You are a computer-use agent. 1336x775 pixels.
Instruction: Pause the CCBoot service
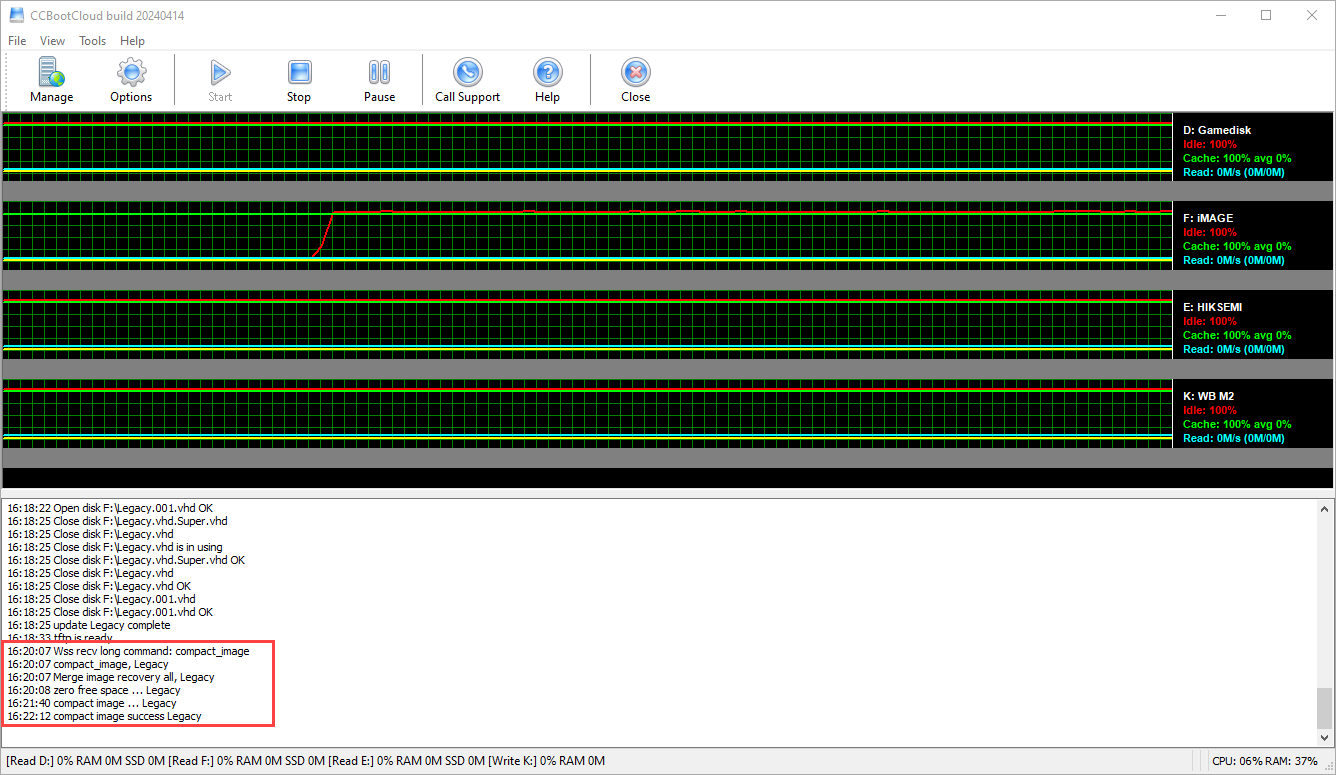[379, 79]
